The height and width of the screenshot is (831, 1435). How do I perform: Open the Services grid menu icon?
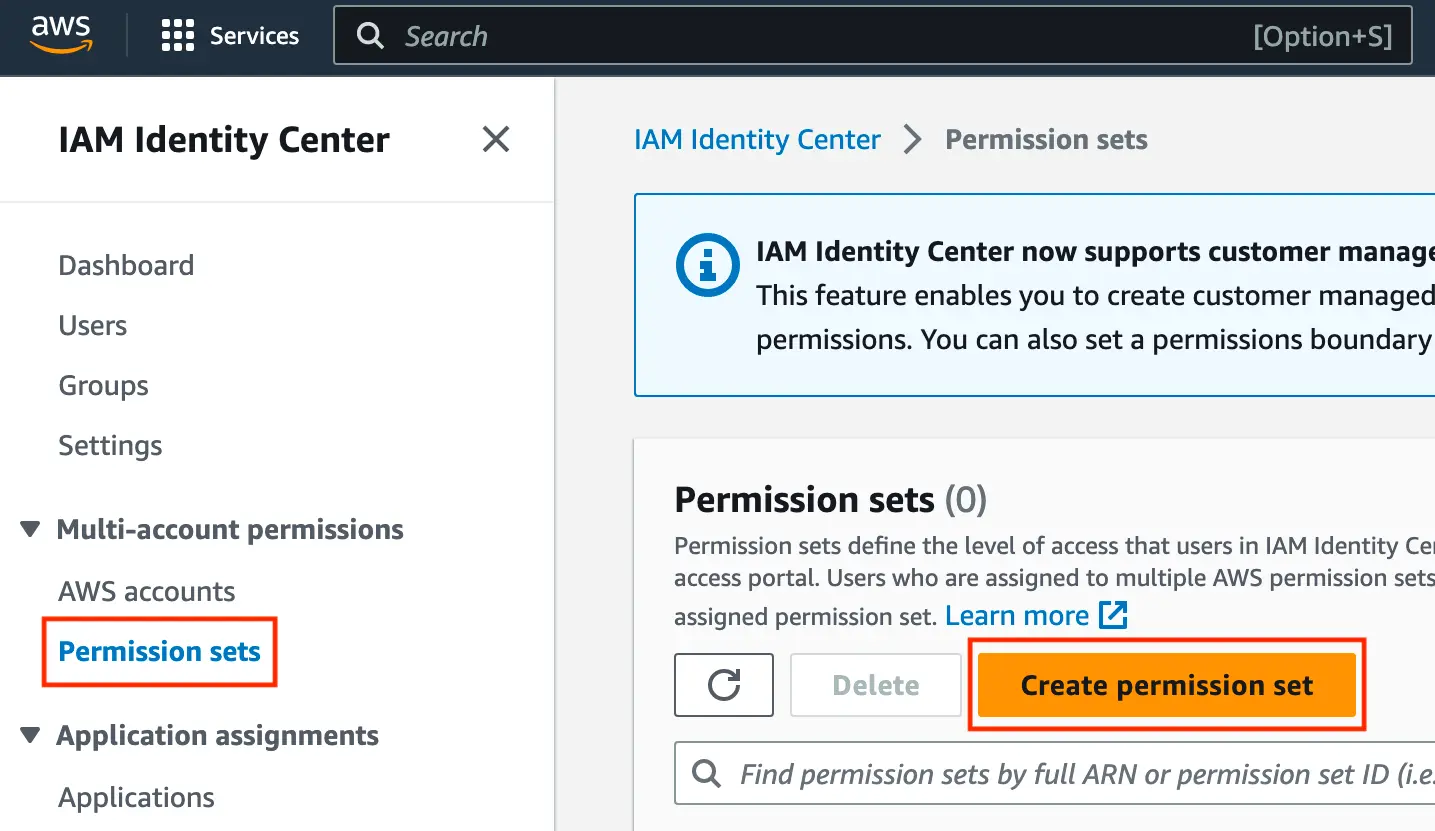[178, 37]
